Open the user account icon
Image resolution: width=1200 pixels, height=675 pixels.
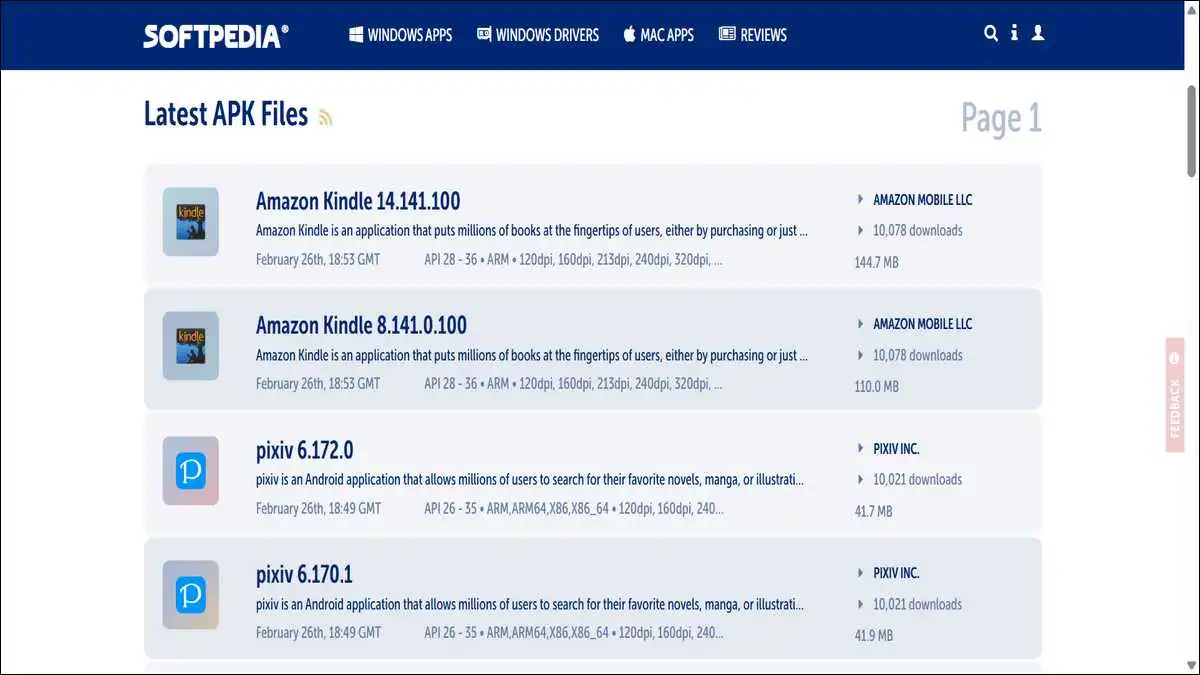[1038, 33]
